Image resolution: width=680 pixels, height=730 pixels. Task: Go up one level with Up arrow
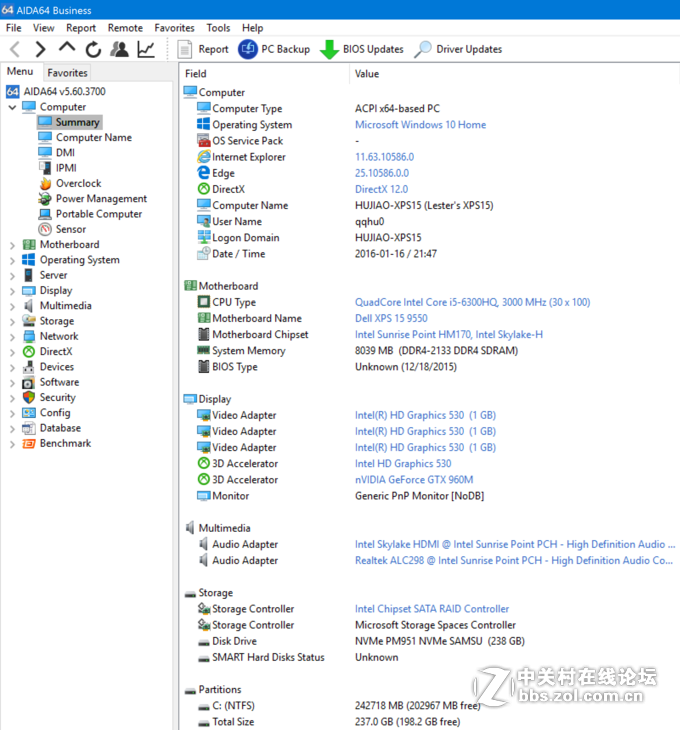pos(67,48)
